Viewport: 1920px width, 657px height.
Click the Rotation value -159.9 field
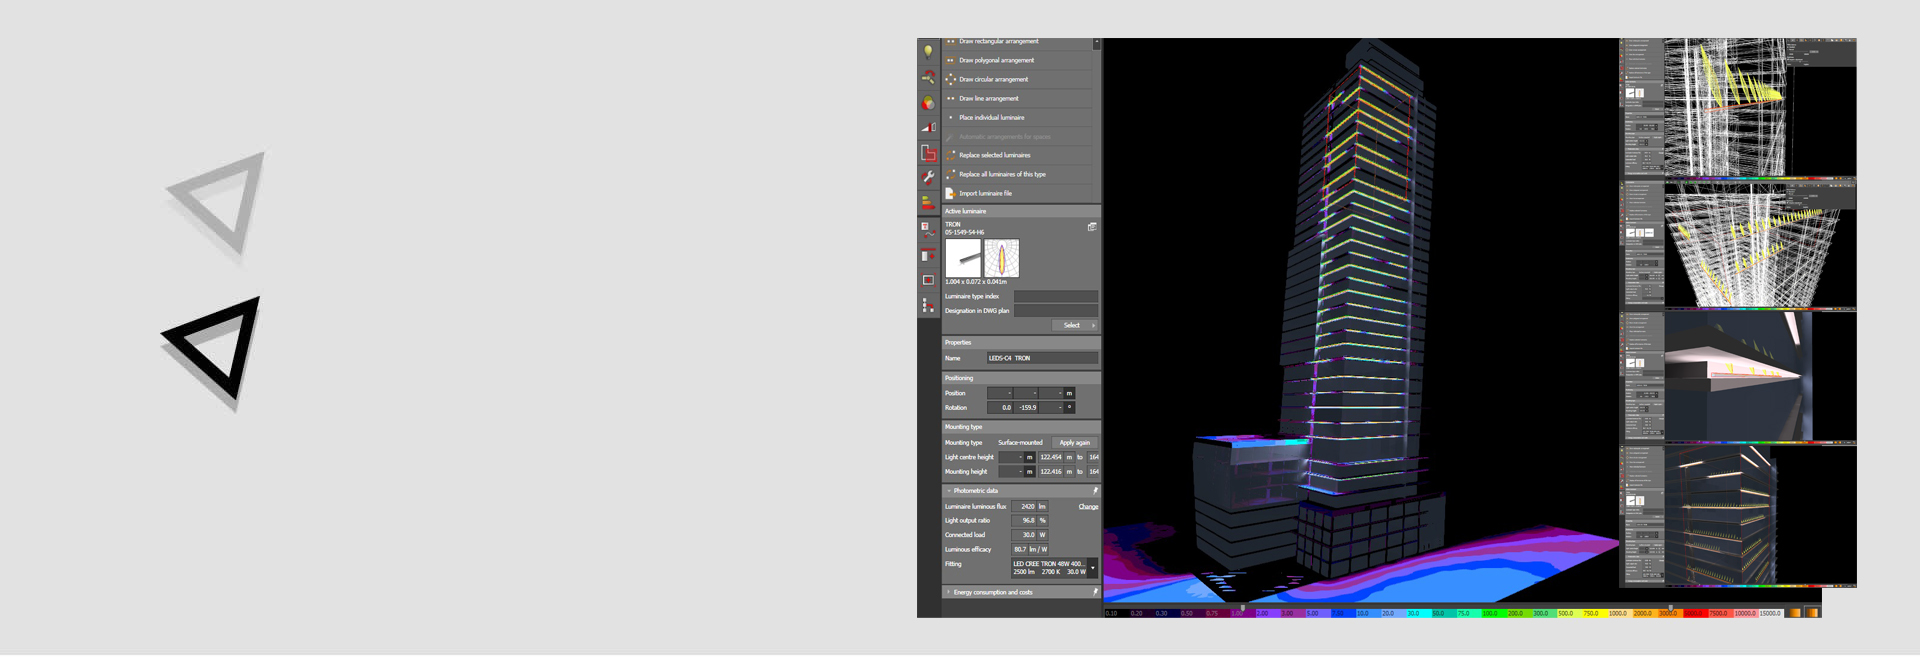point(1026,408)
